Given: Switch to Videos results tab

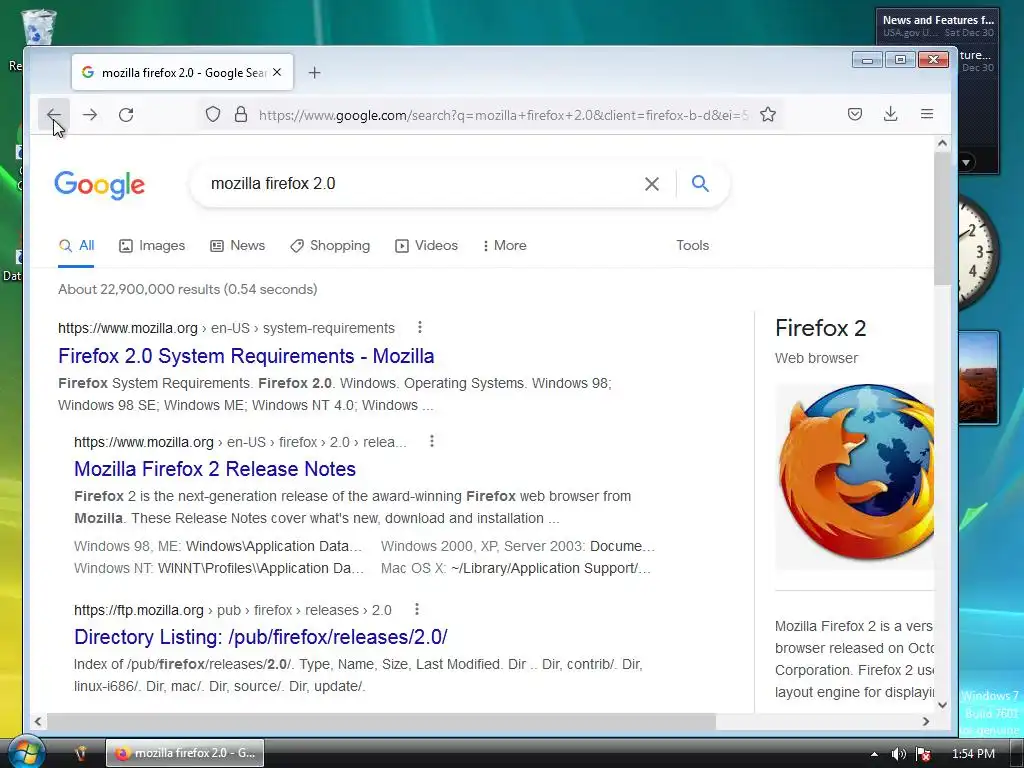Looking at the screenshot, I should [426, 246].
